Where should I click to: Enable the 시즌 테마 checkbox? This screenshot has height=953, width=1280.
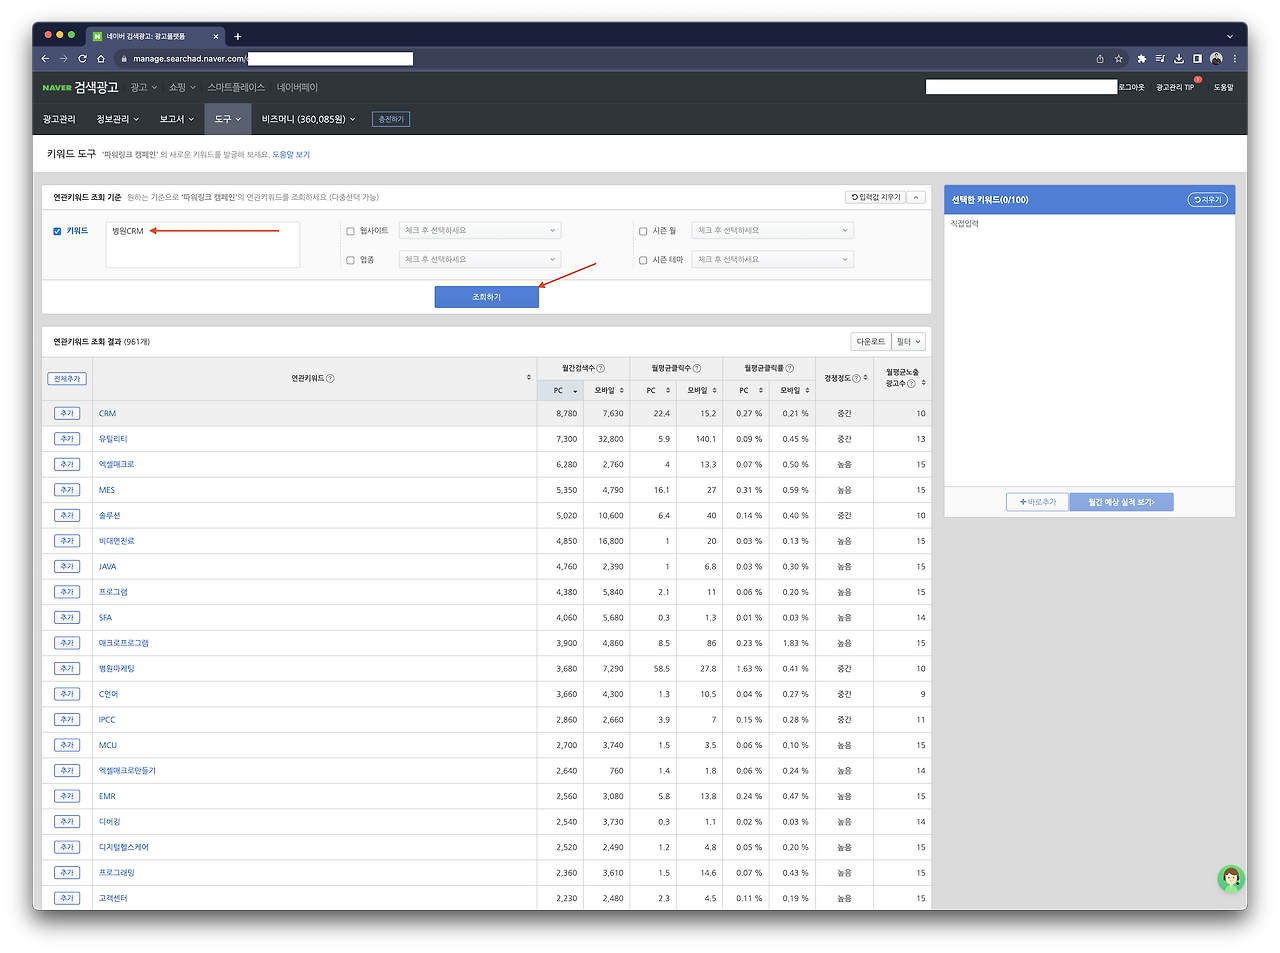click(x=643, y=260)
